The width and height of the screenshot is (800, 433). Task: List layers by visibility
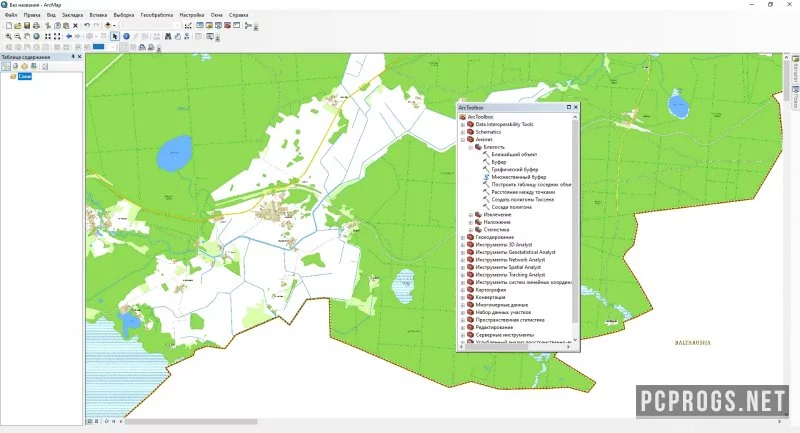click(24, 66)
